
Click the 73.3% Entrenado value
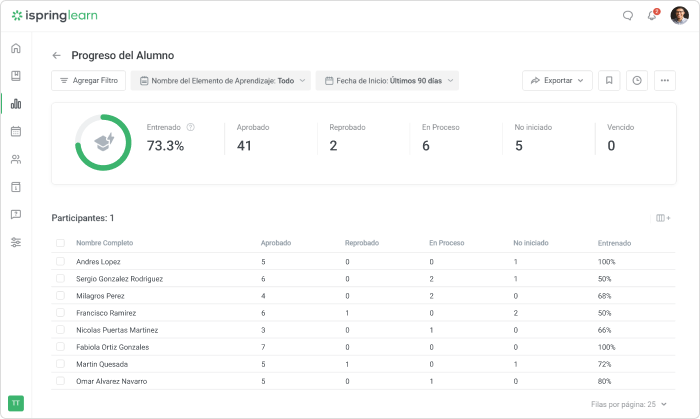(x=165, y=146)
